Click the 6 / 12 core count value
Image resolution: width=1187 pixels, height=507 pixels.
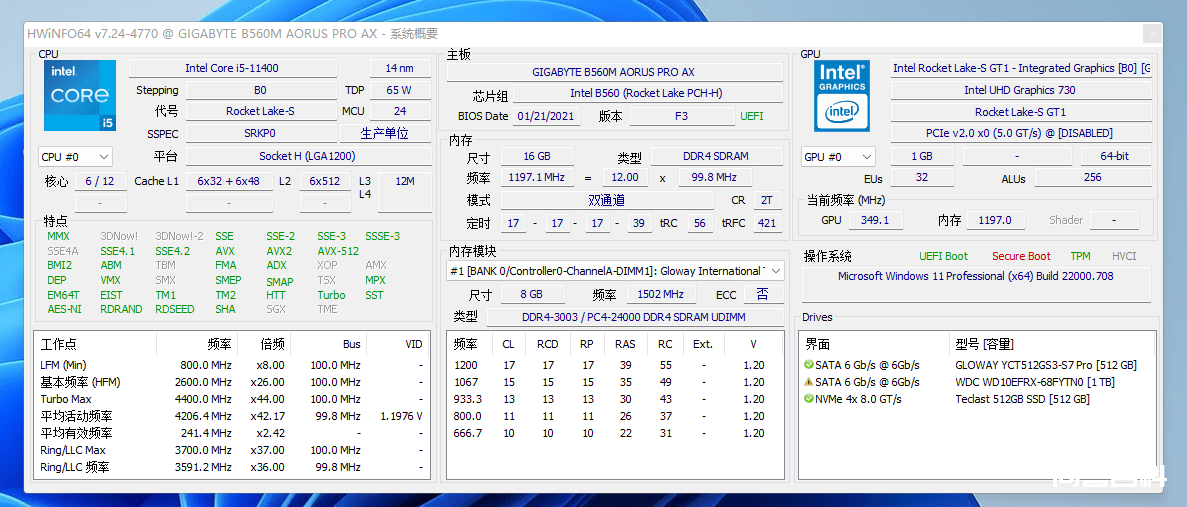(100, 182)
